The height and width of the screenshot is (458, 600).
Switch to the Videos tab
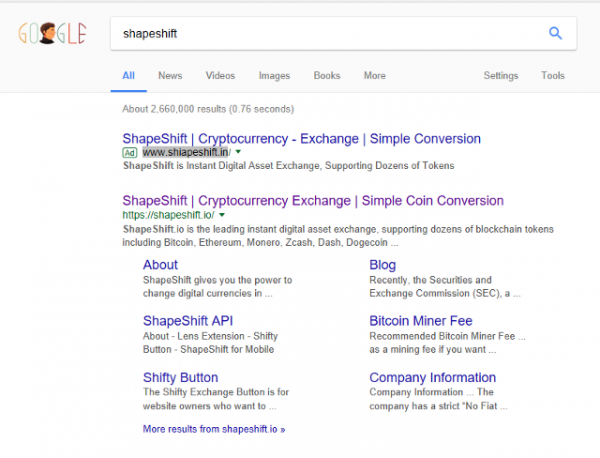pos(220,76)
